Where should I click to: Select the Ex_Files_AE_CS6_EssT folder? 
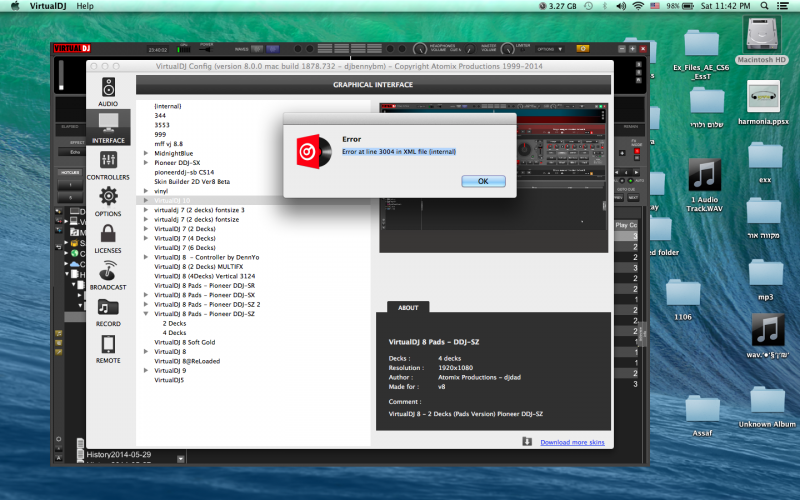(x=702, y=54)
